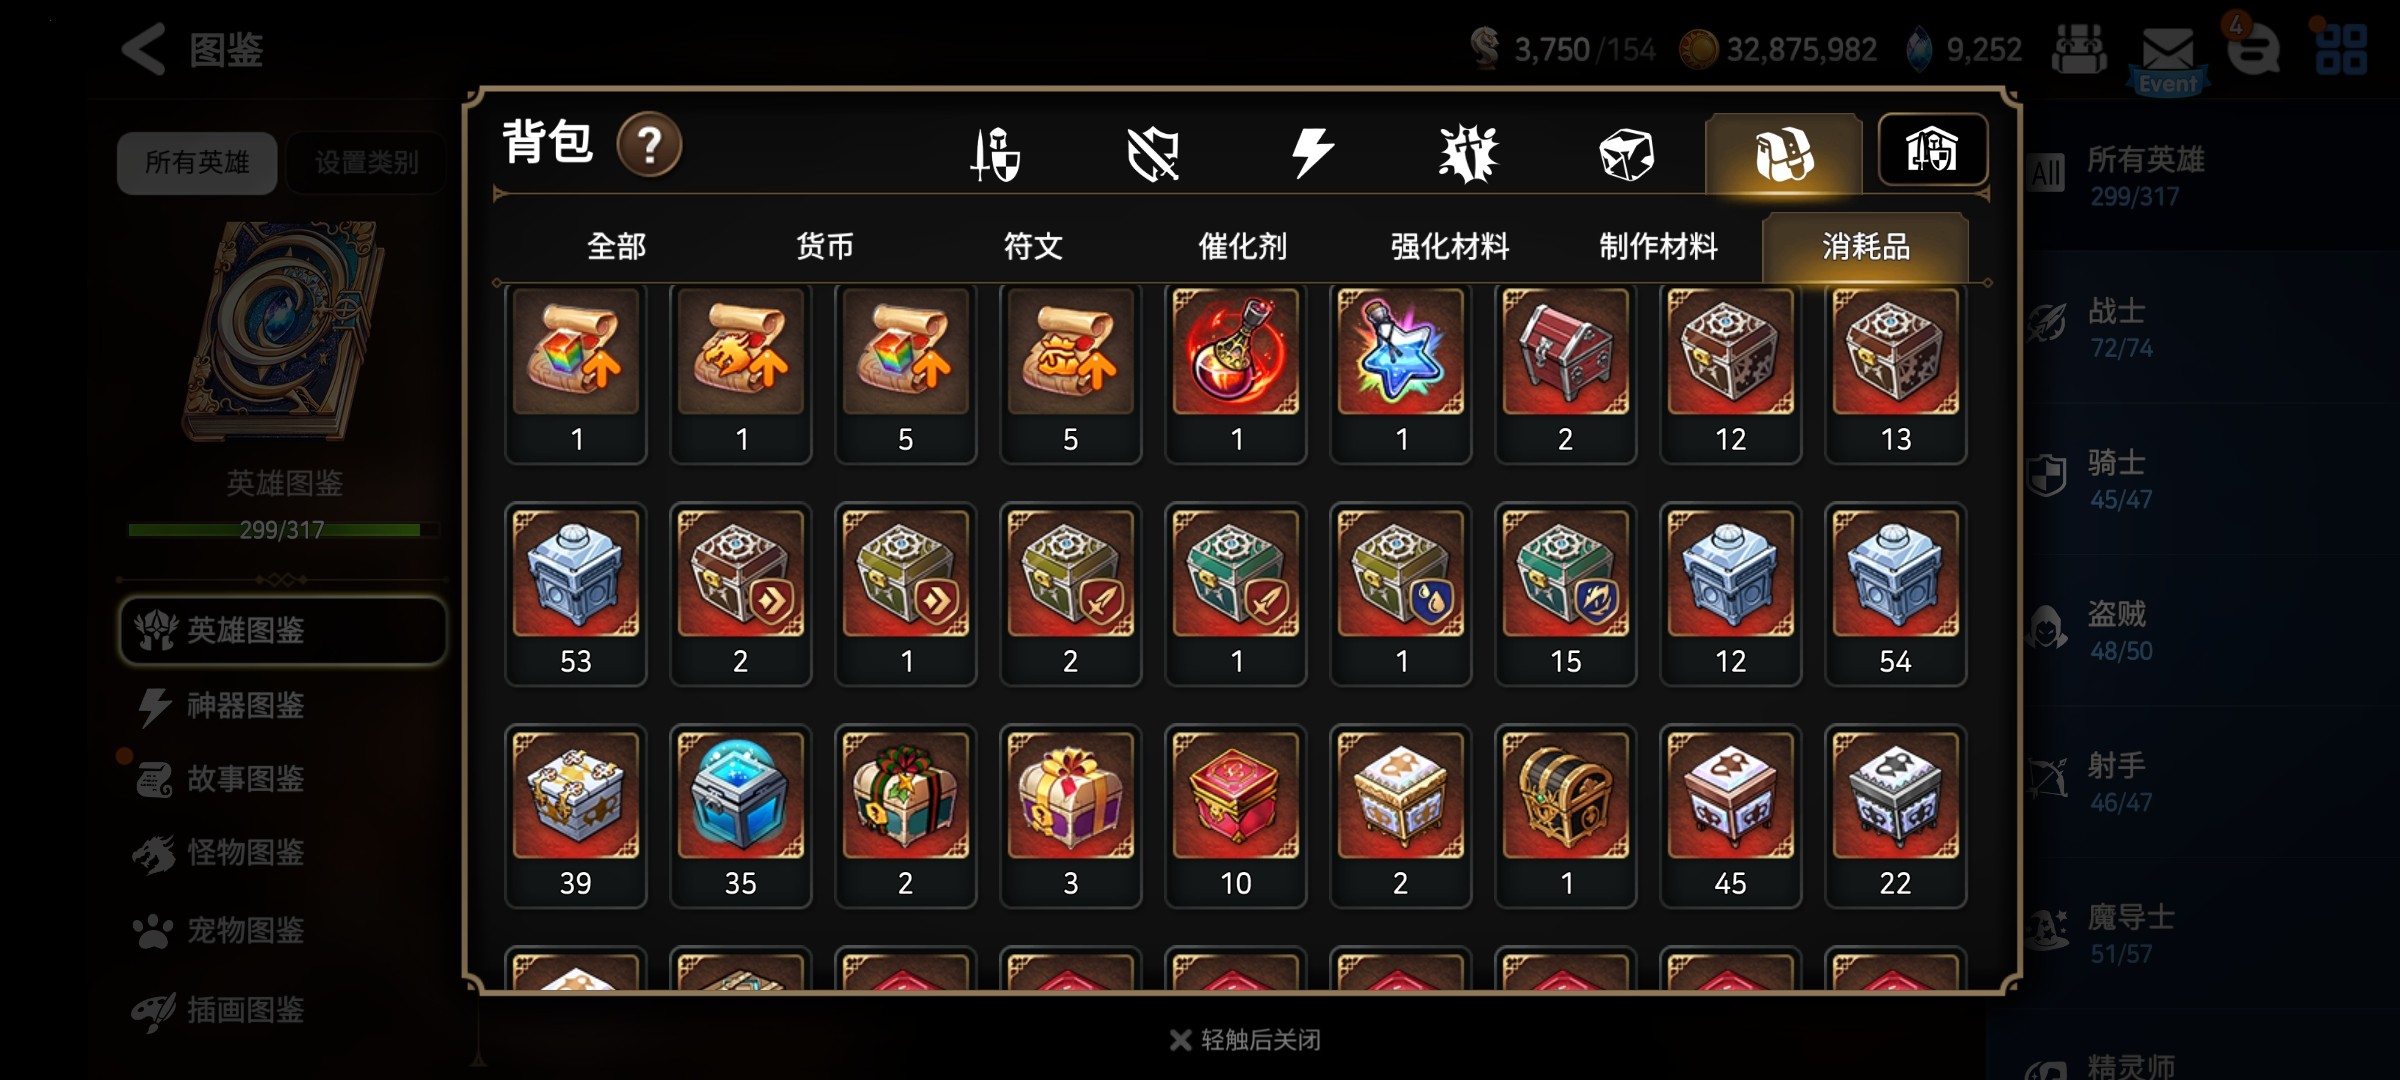Screen dimensions: 2400x1080
Task: Select the silver box with count 53
Action: point(576,594)
